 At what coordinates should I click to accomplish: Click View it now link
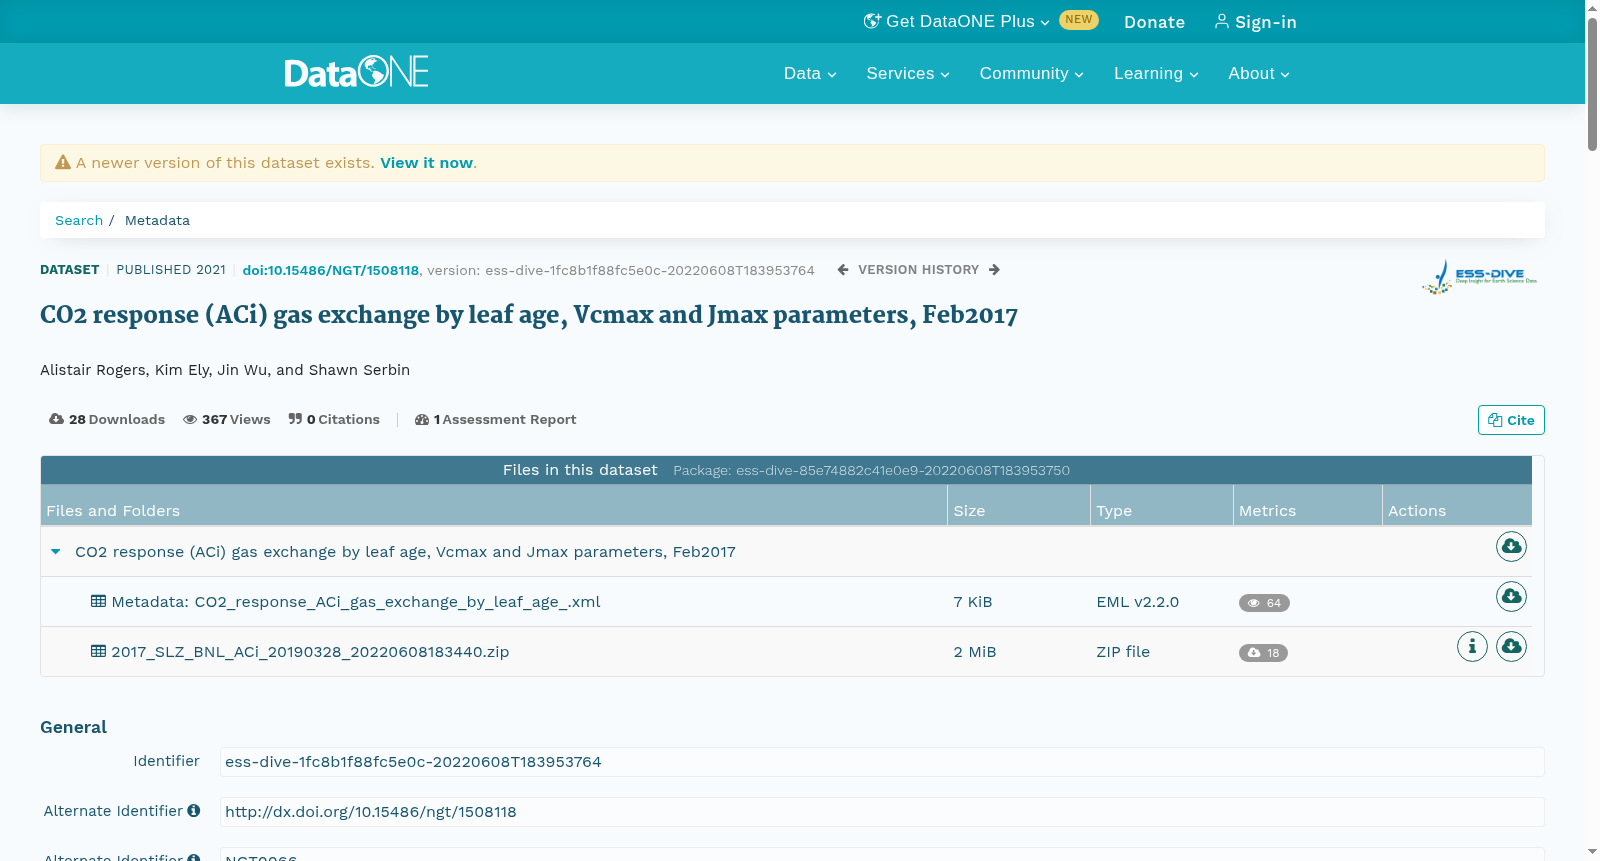click(x=426, y=163)
